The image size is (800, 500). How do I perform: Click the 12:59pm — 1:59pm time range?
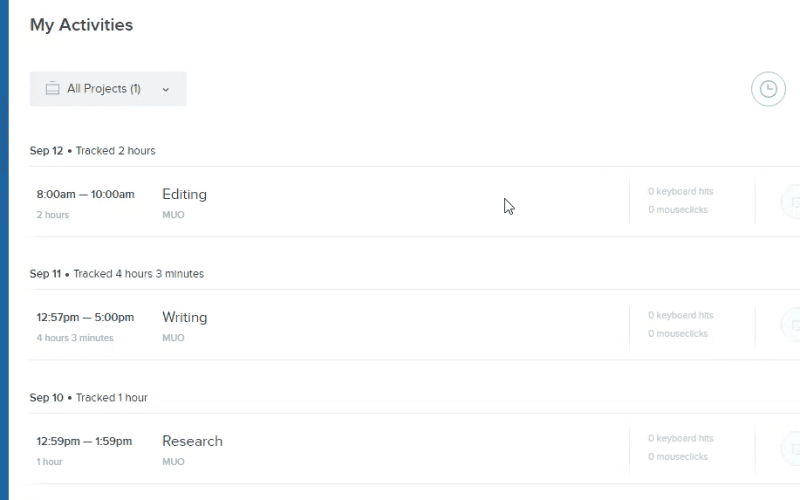[x=84, y=441]
